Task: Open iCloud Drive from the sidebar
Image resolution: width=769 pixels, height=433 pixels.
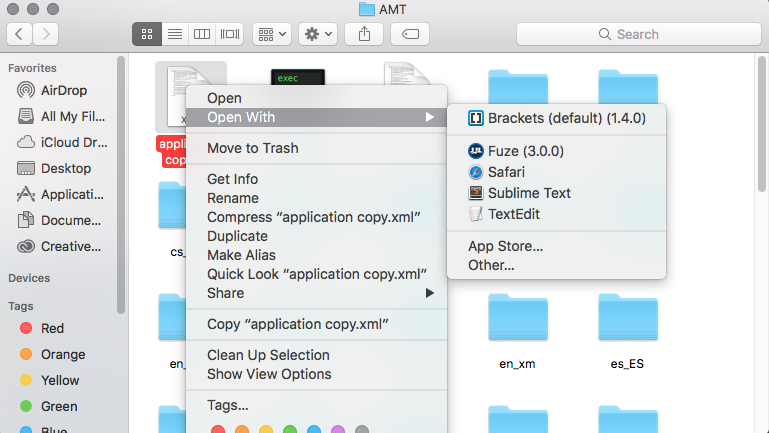Action: [61, 142]
